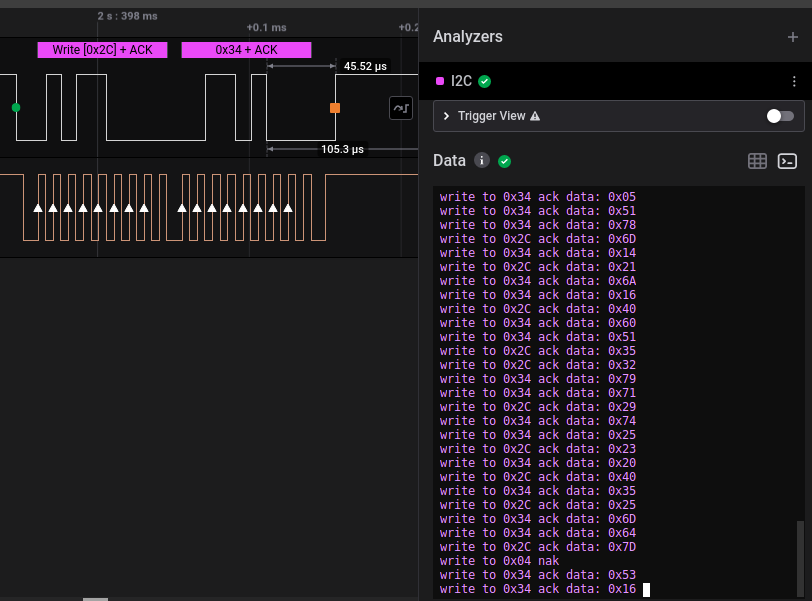Viewport: 812px width, 601px height.
Task: Click the Trigger View warning triangle icon
Action: 535,116
